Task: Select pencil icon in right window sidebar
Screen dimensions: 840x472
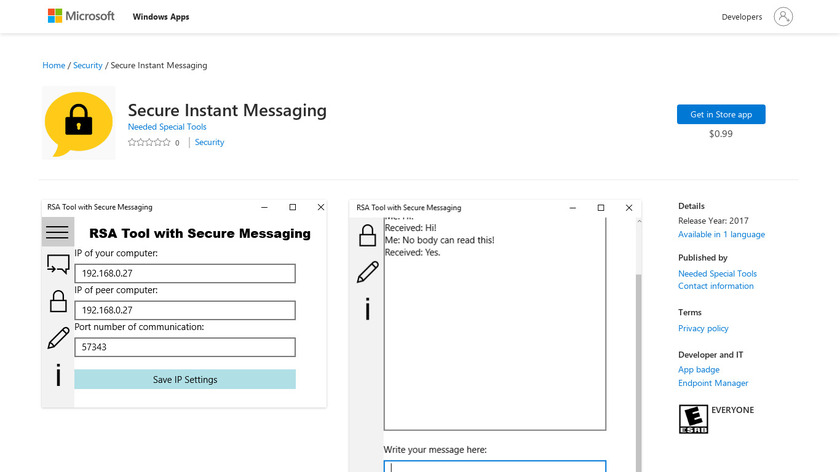Action: [368, 272]
